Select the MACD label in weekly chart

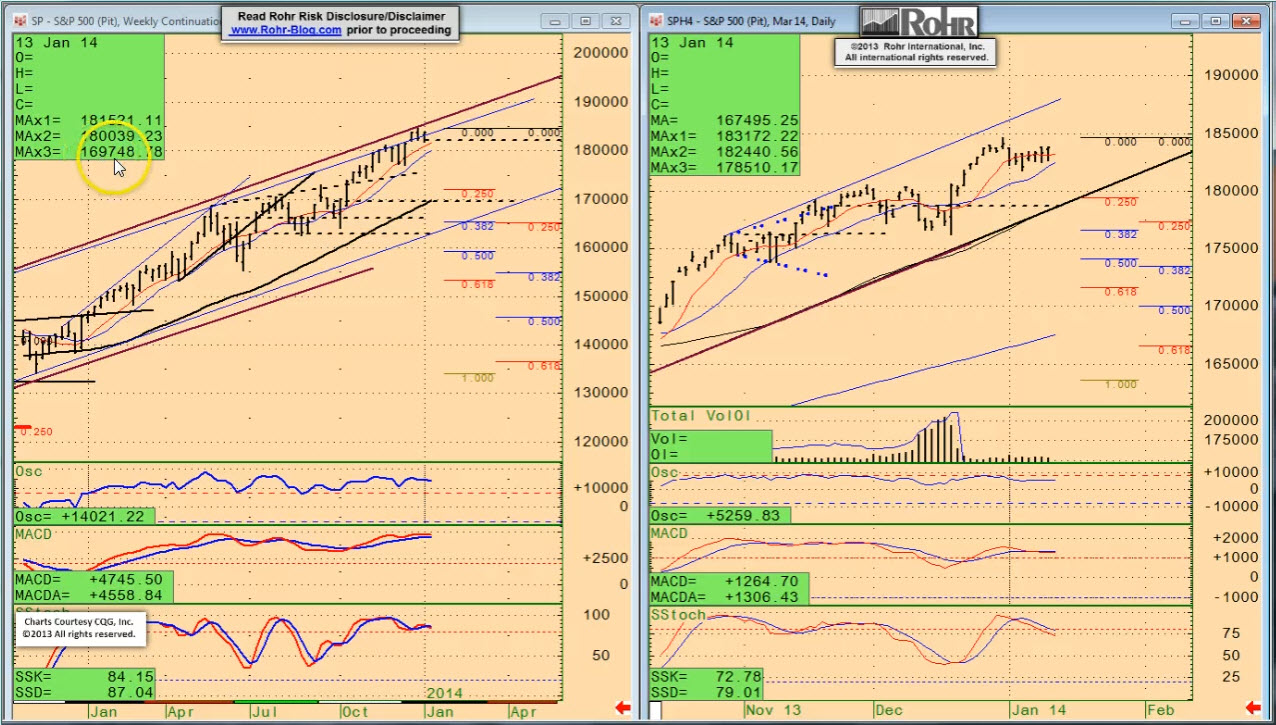click(34, 534)
